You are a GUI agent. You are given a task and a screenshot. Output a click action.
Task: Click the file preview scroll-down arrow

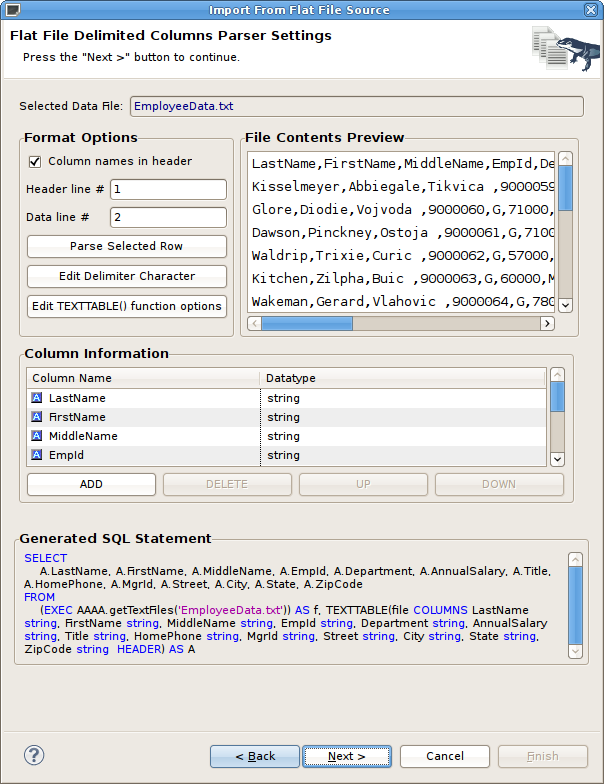[565, 304]
